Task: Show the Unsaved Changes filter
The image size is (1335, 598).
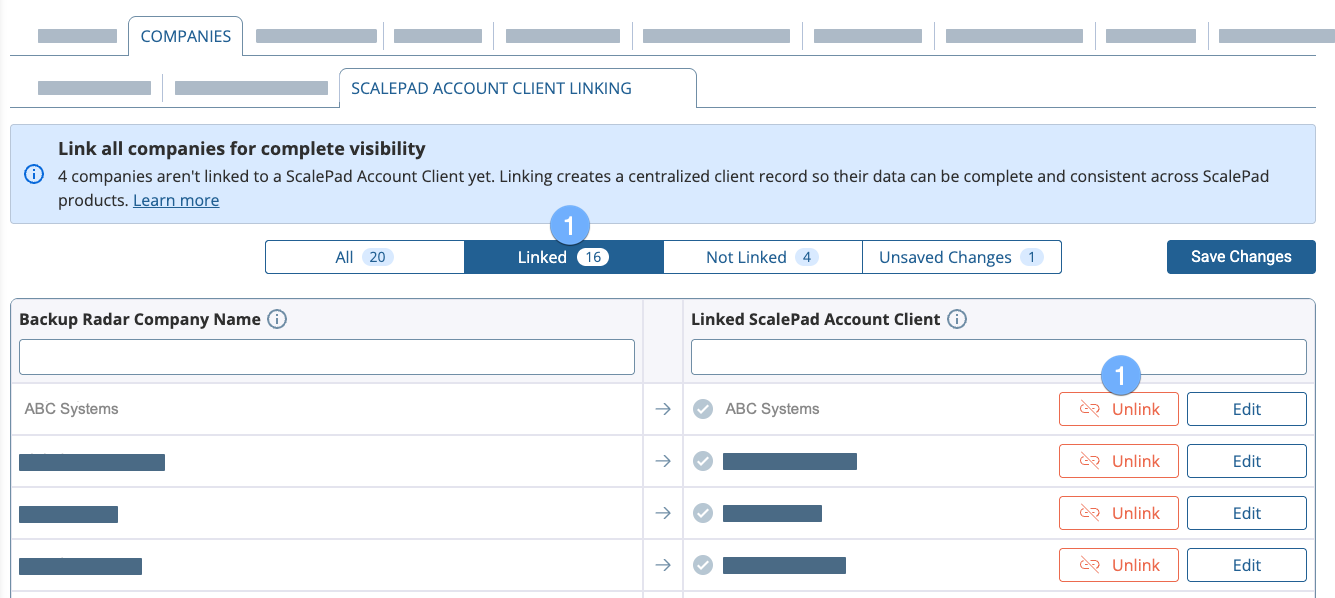Action: [x=960, y=257]
